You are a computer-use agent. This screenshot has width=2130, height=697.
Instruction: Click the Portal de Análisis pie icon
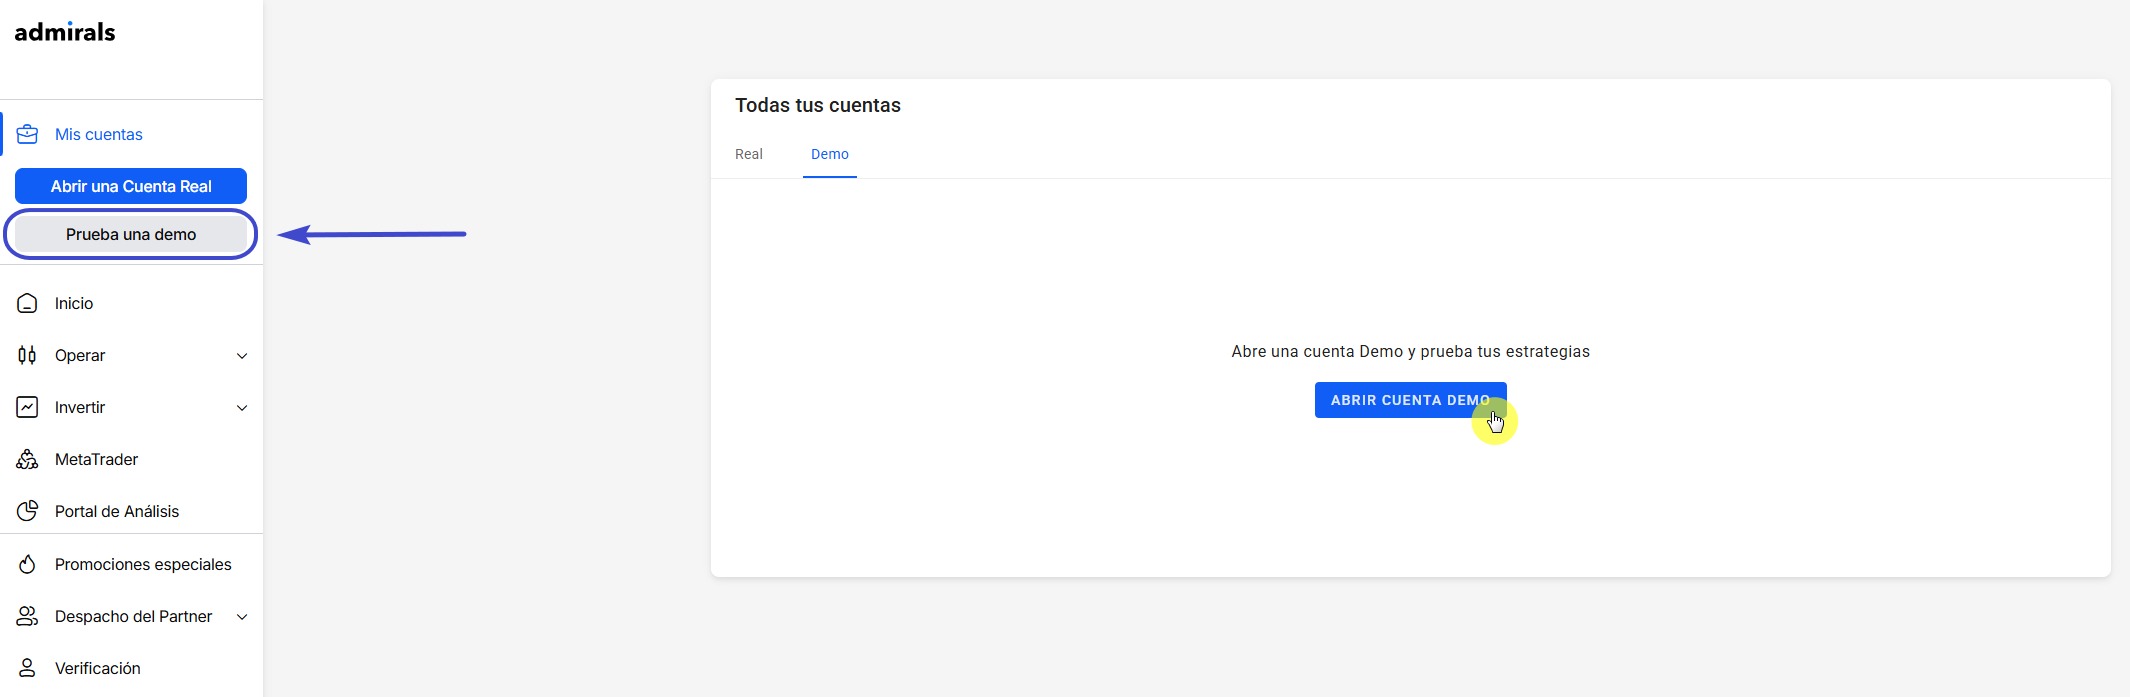[x=27, y=511]
